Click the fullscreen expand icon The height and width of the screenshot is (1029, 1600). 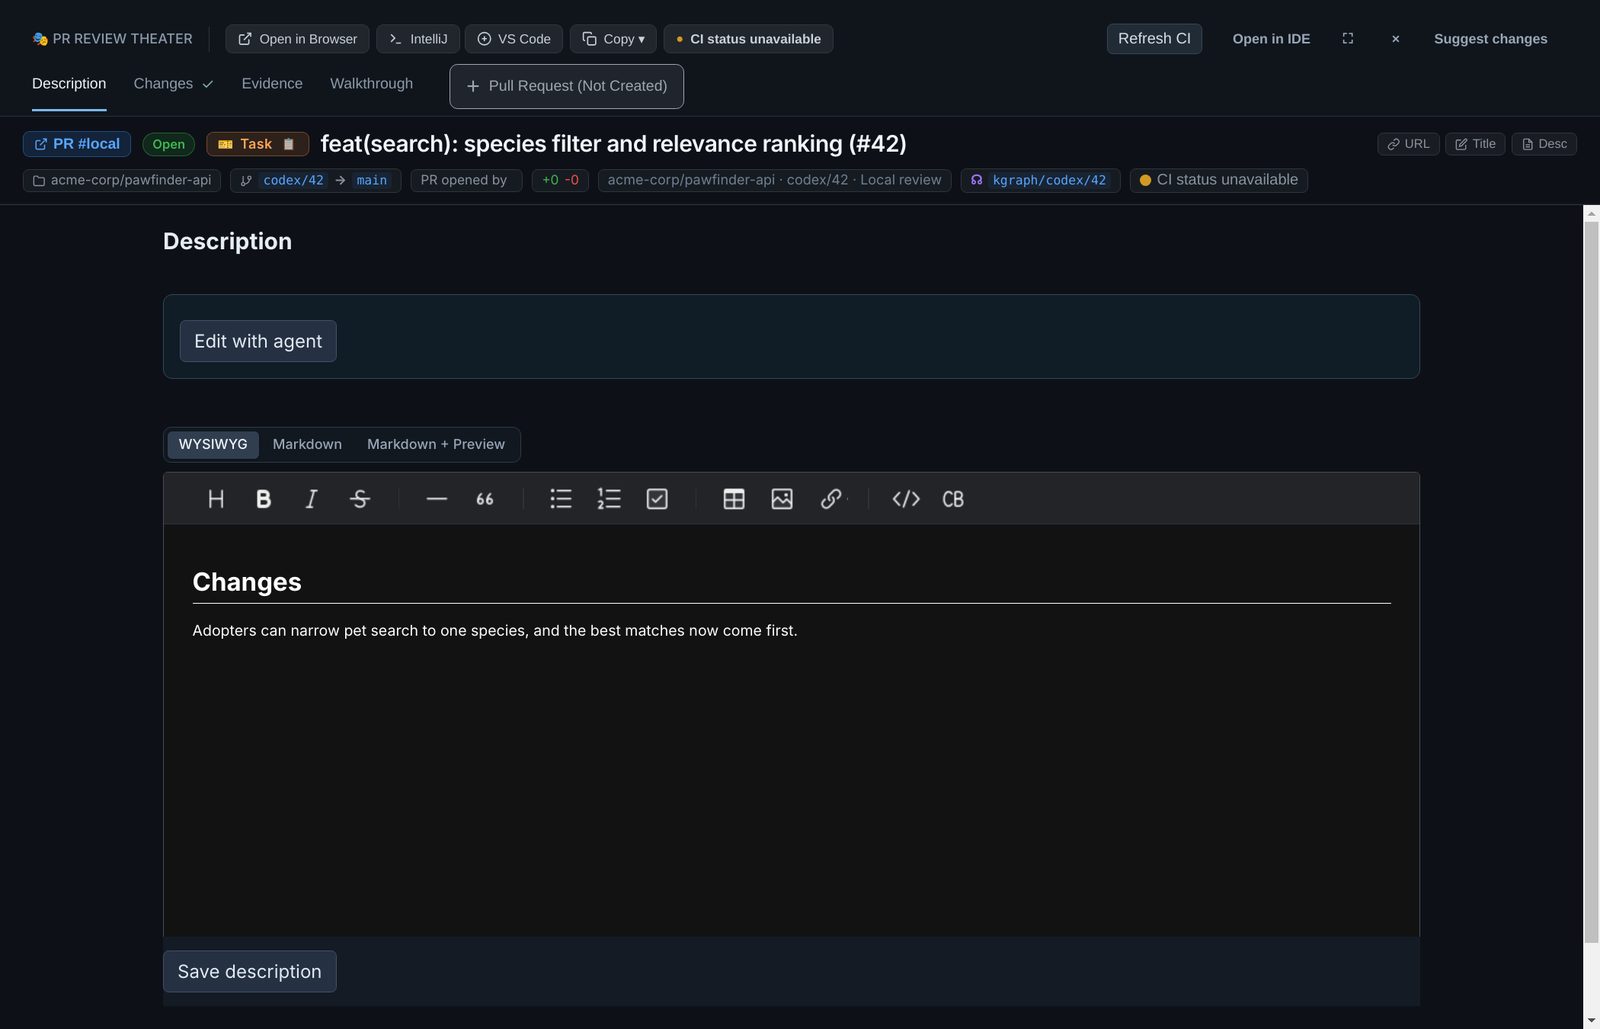tap(1348, 39)
